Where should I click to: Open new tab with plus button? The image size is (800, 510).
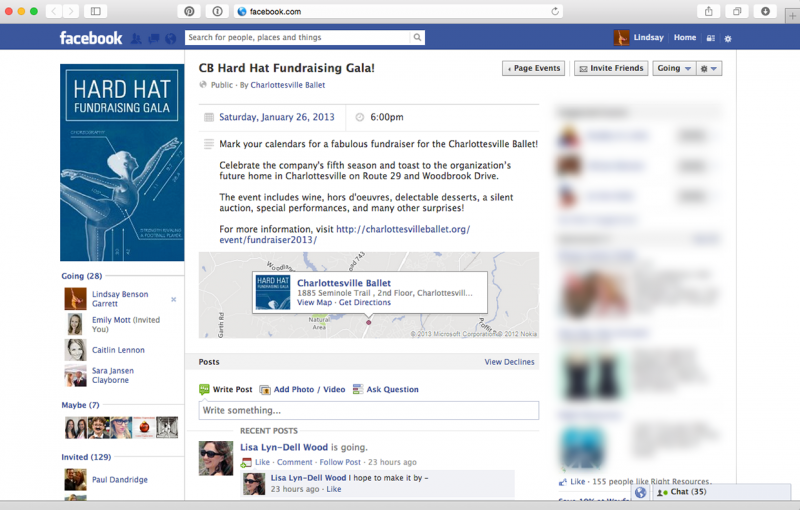[x=792, y=16]
